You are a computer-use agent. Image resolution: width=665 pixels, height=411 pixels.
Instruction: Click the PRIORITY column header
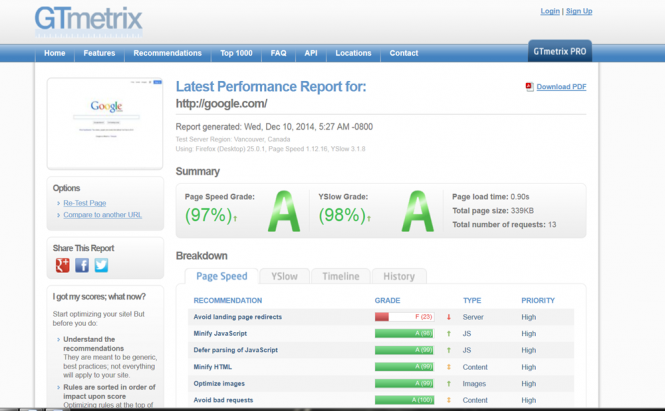pyautogui.click(x=538, y=300)
